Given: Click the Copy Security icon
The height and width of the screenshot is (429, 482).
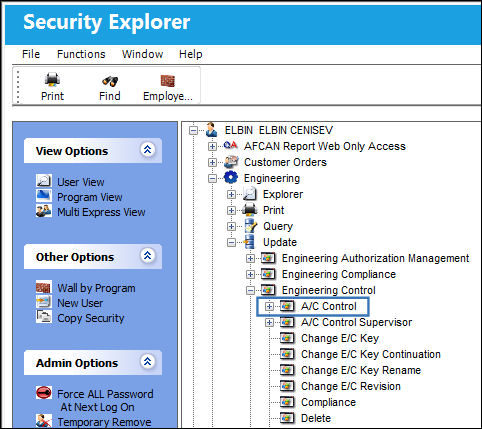Looking at the screenshot, I should pyautogui.click(x=44, y=317).
